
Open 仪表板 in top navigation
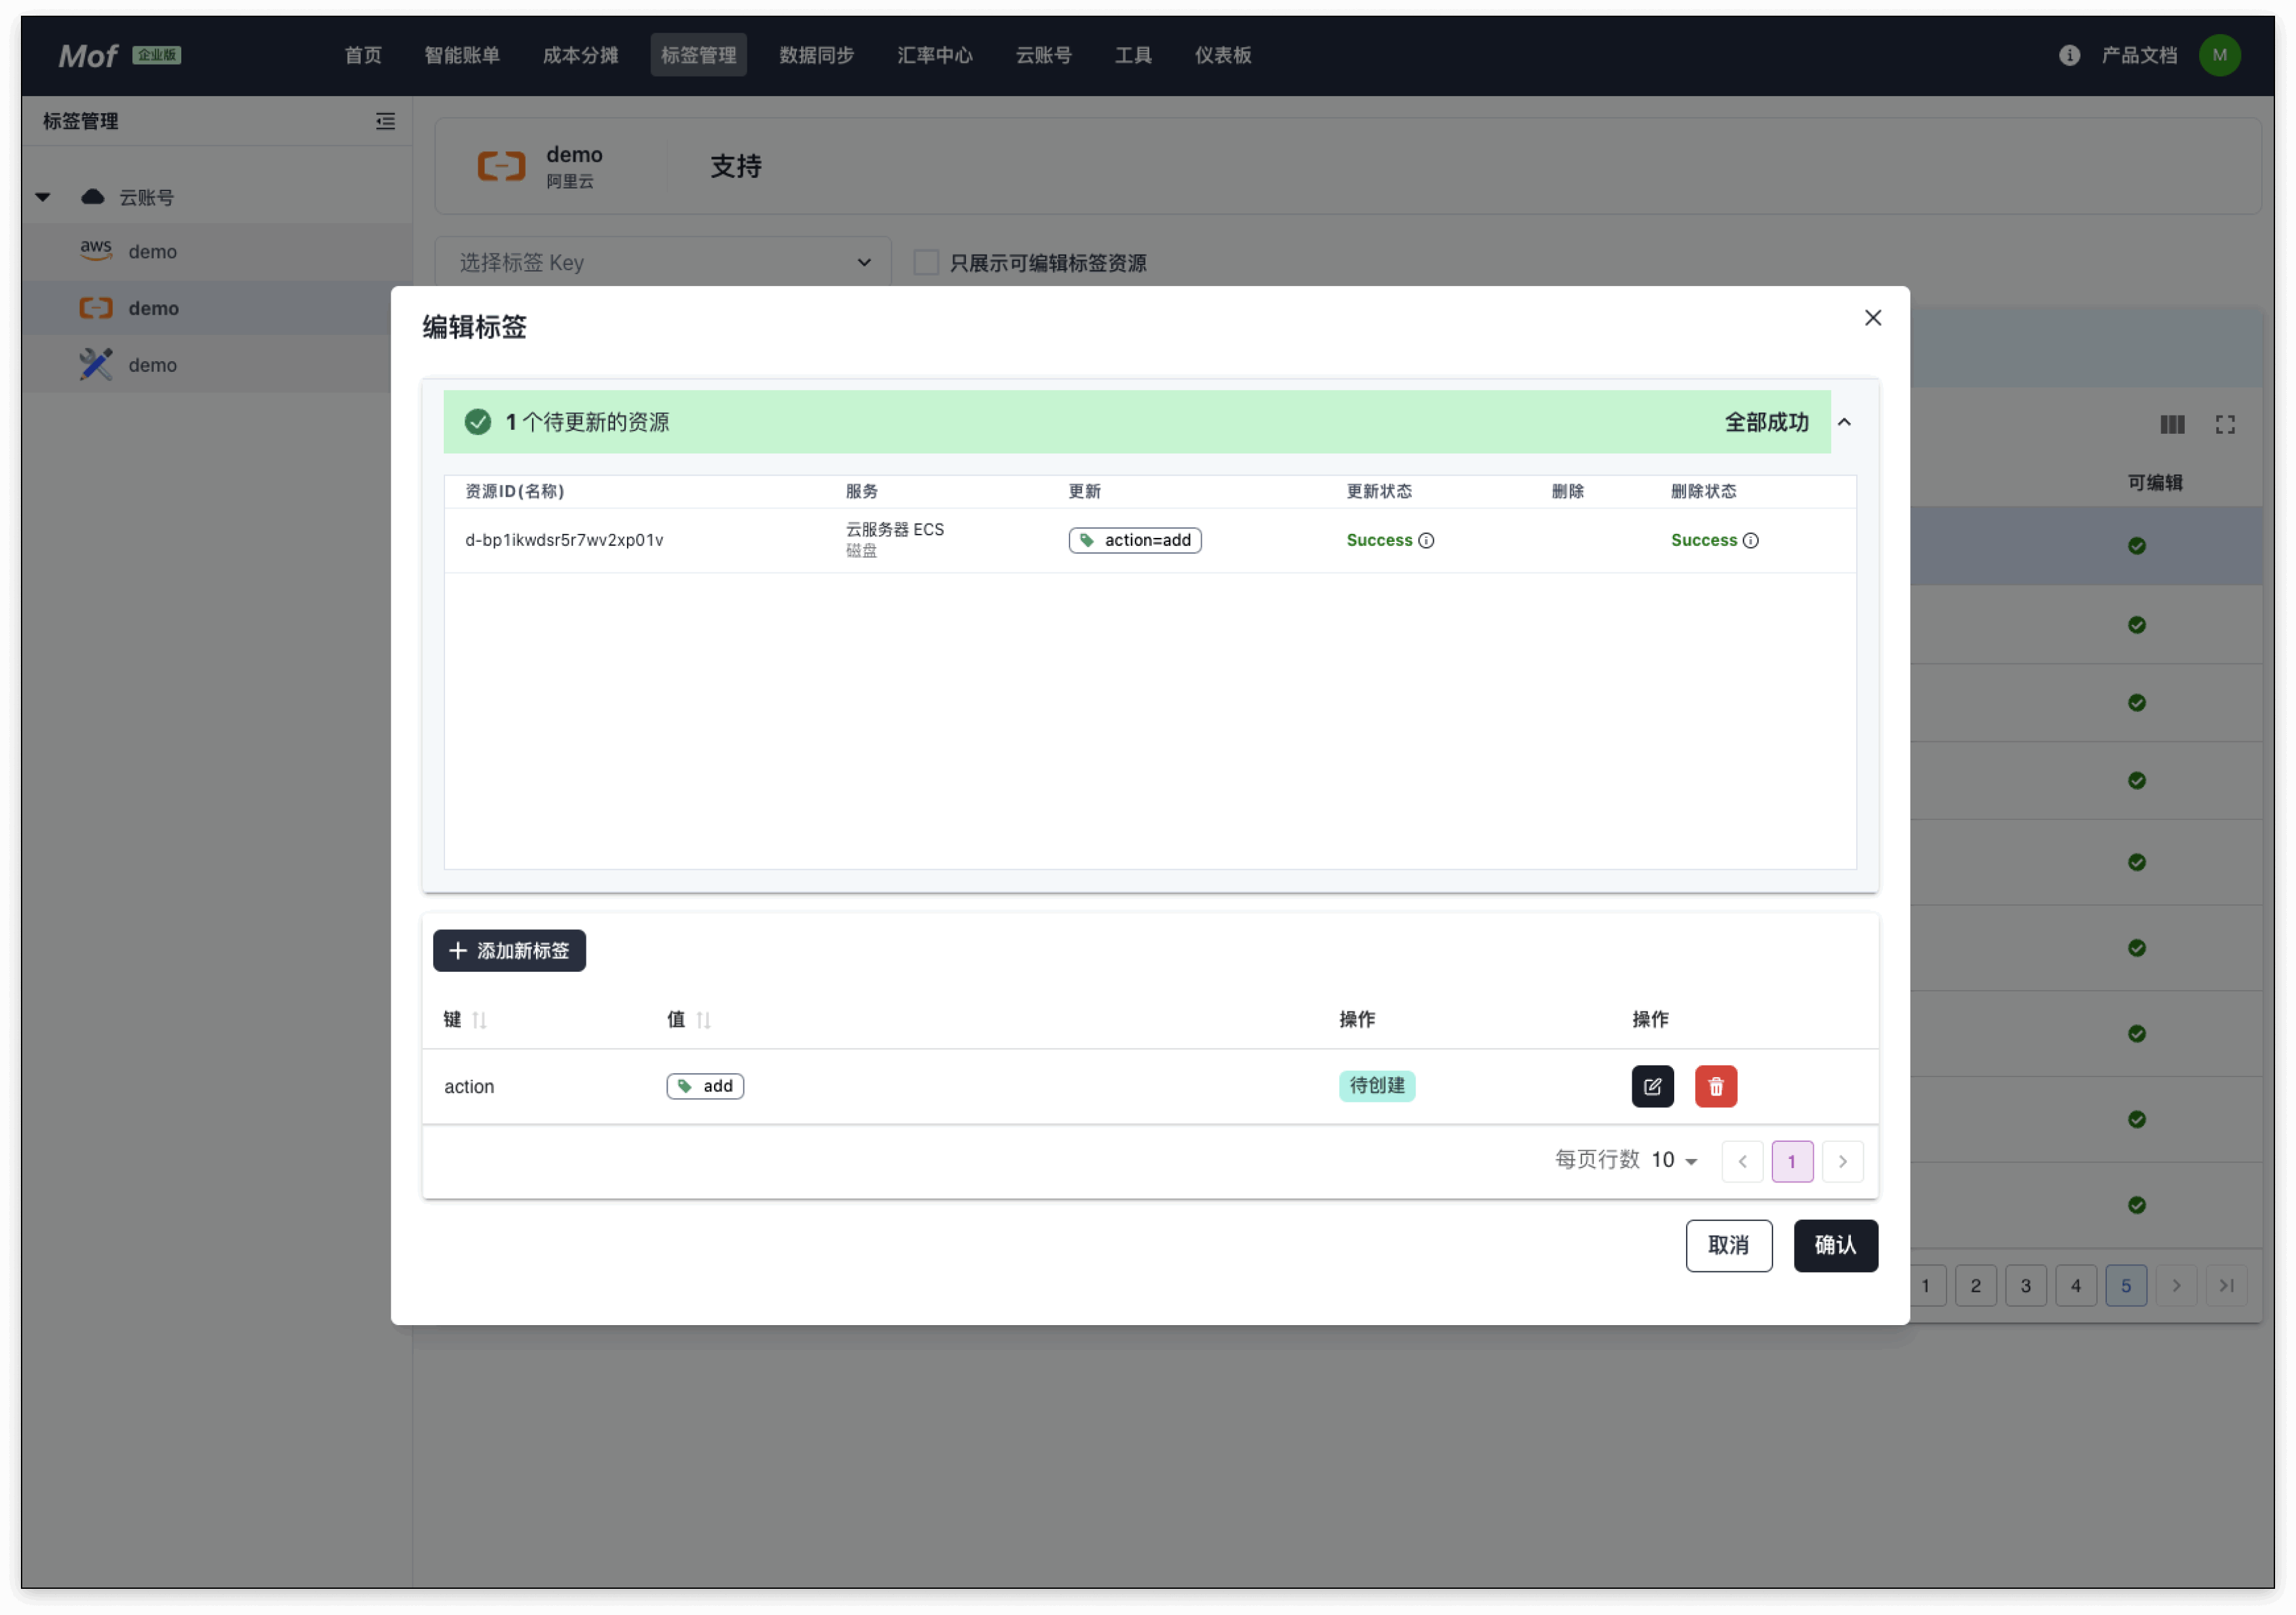[1223, 55]
